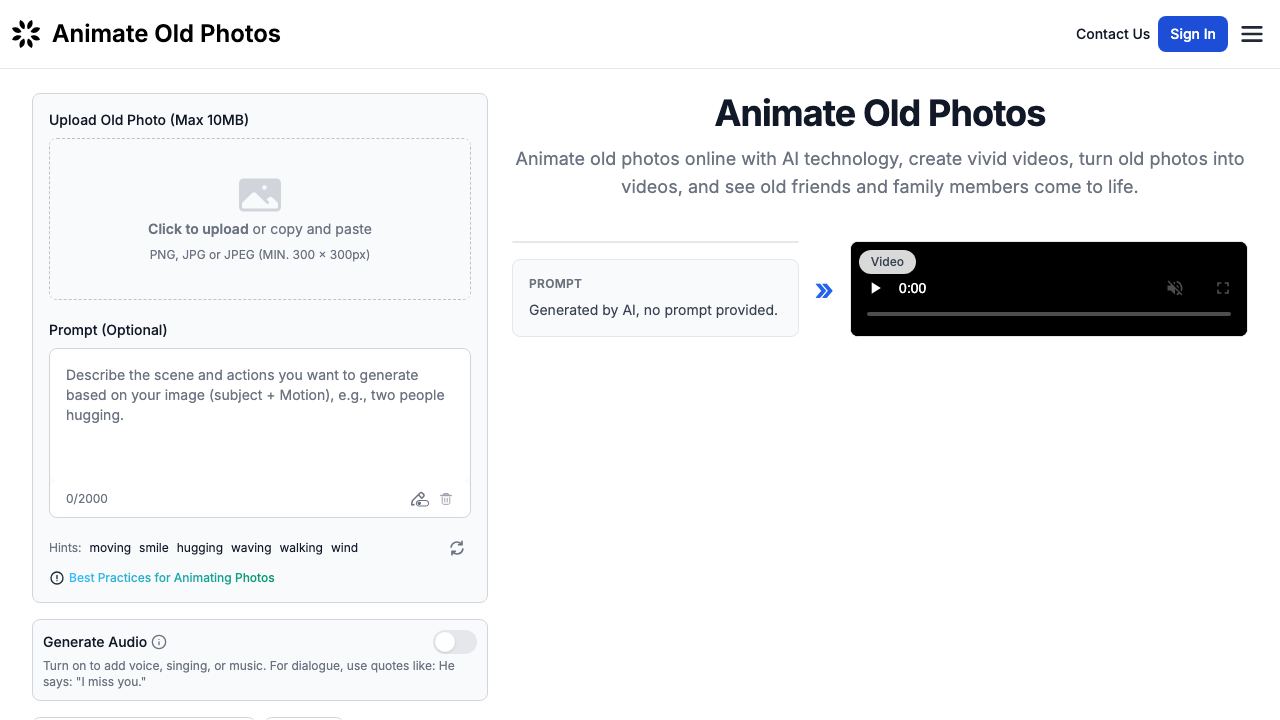
Task: Select the 'hugging' hint
Action: (200, 548)
